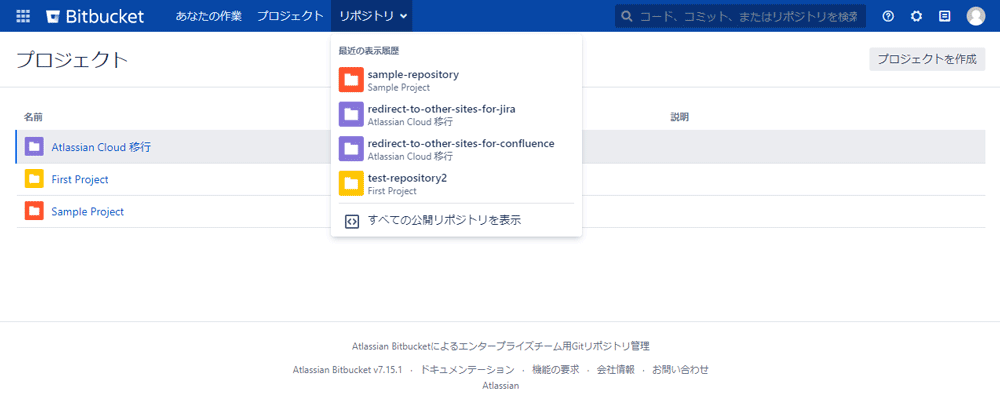This screenshot has width=1000, height=397.
Task: Click the code icon beside すべての公開リポジトリを表示
Action: click(351, 221)
